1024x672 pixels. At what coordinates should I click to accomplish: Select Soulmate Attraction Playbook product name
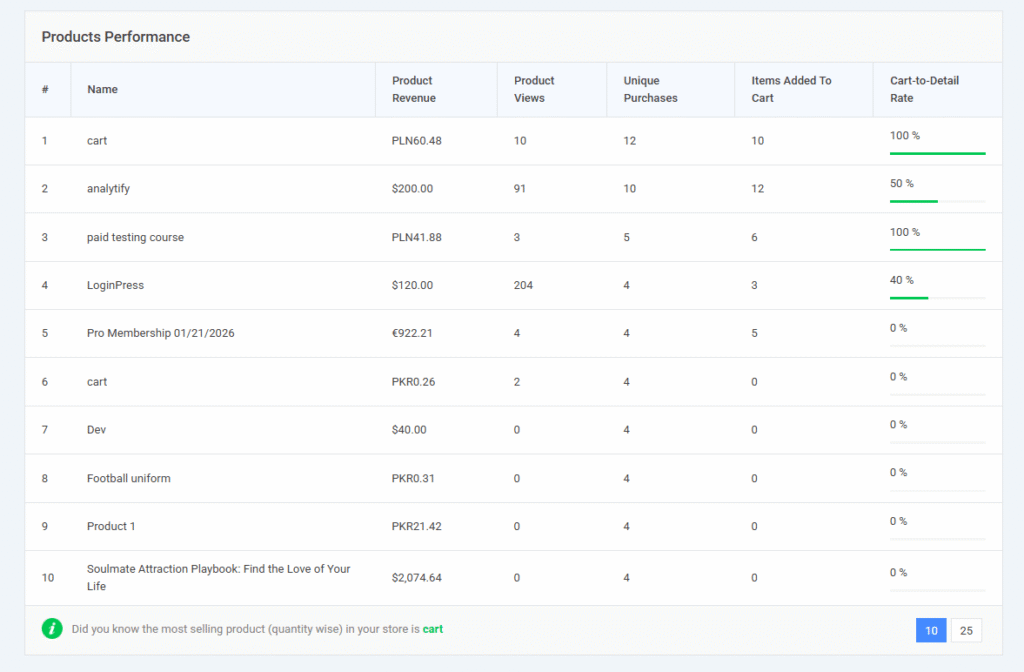coord(219,577)
